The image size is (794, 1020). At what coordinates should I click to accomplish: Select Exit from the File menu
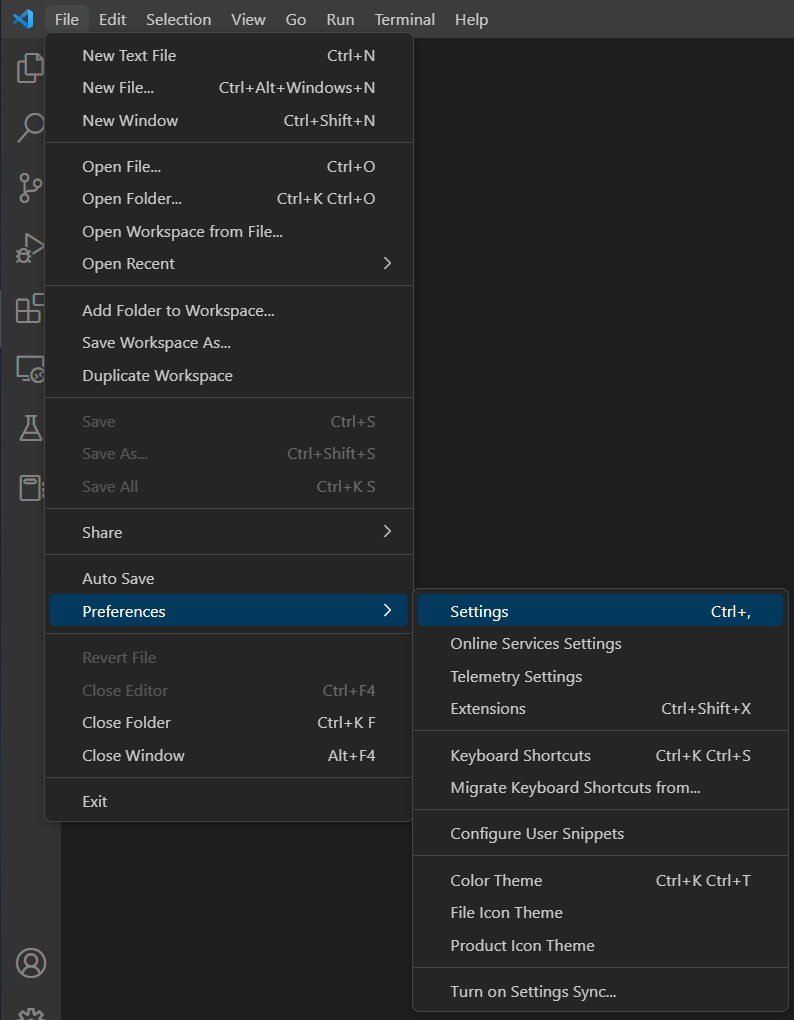pyautogui.click(x=94, y=800)
